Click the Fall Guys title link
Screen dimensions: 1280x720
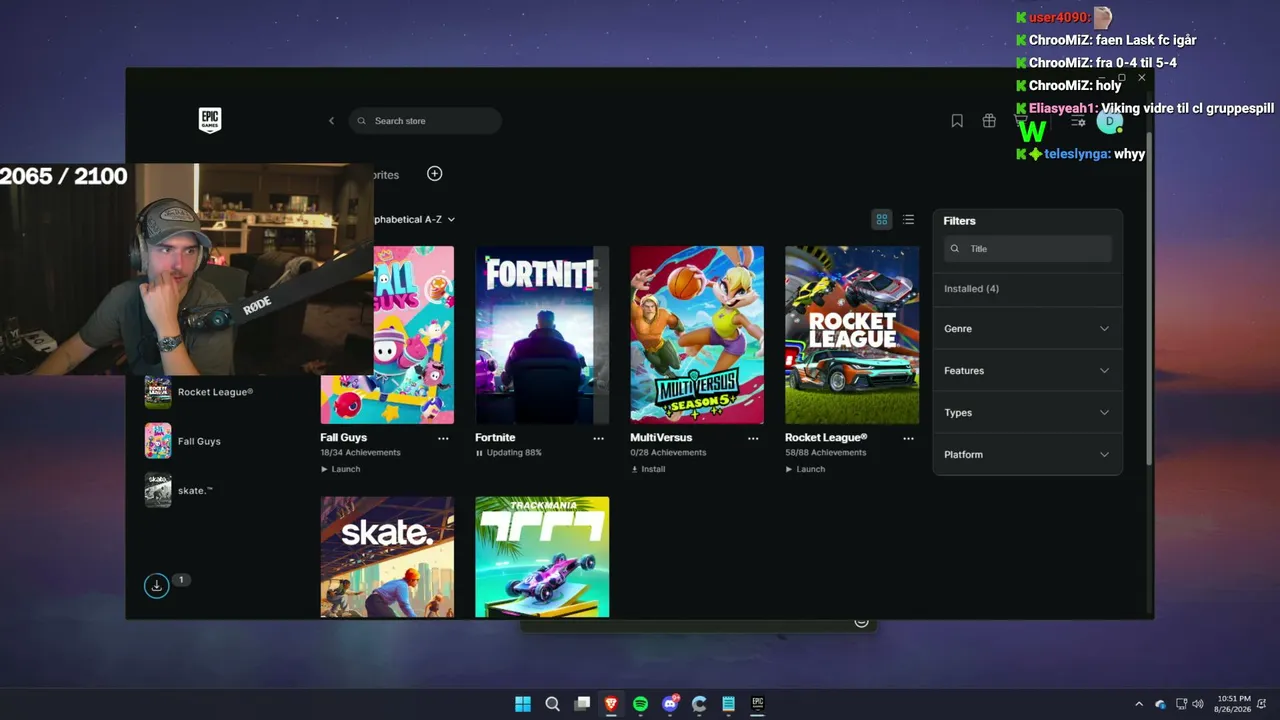point(343,438)
